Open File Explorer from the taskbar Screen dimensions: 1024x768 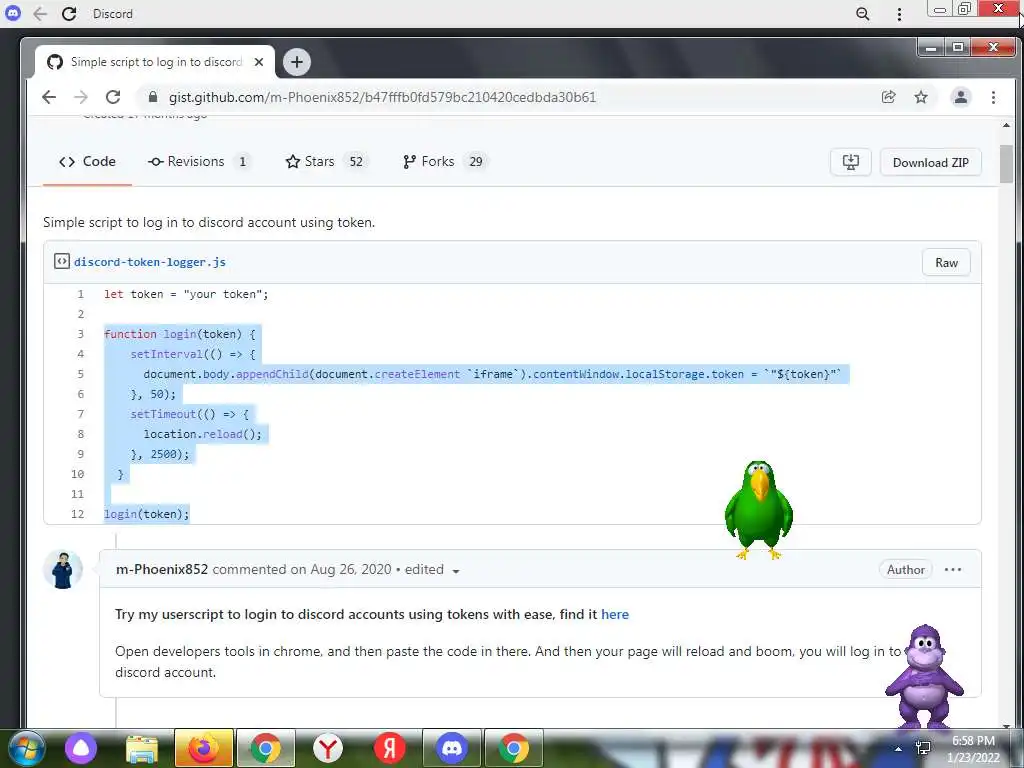click(x=142, y=748)
